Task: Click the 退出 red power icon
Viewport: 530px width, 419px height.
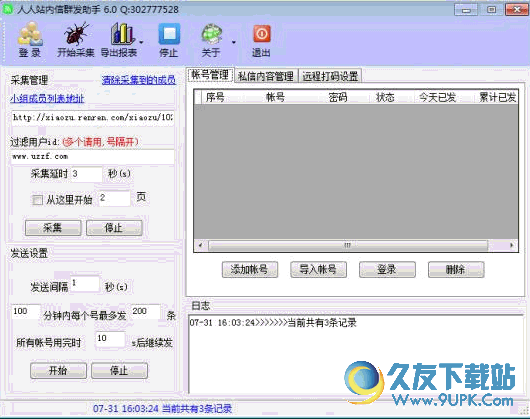Action: (x=262, y=34)
